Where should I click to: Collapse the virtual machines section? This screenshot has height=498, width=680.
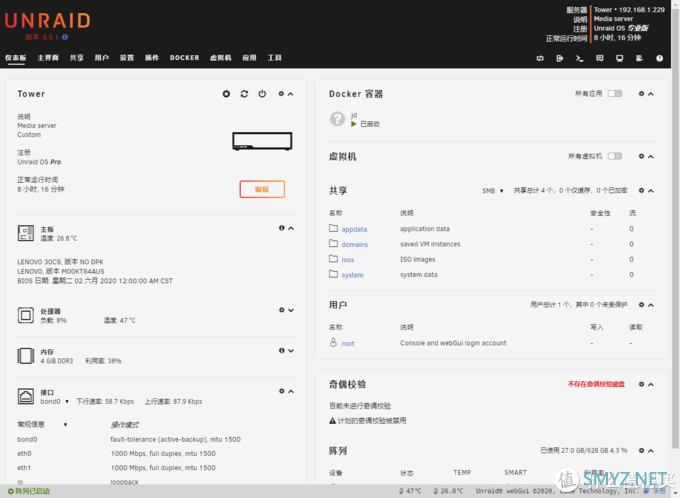(x=651, y=156)
